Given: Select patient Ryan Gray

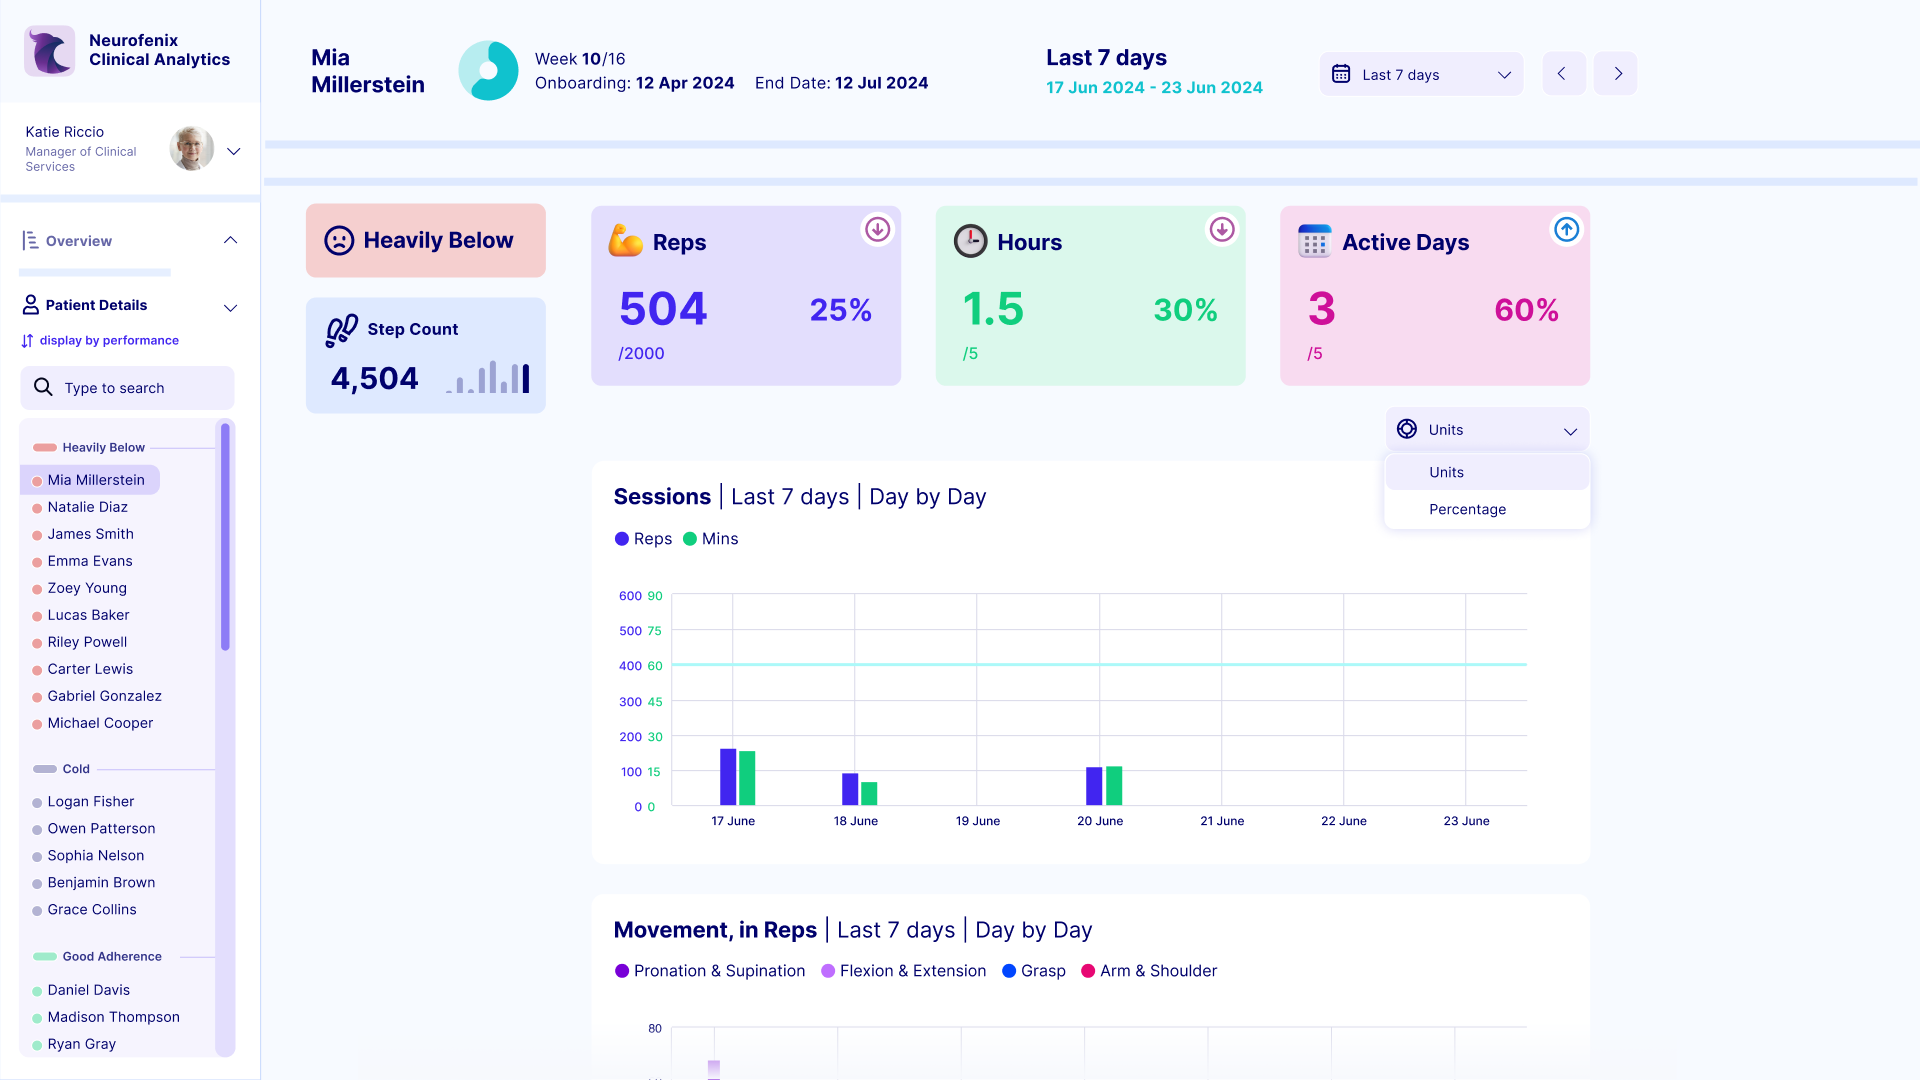Looking at the screenshot, I should (81, 1044).
